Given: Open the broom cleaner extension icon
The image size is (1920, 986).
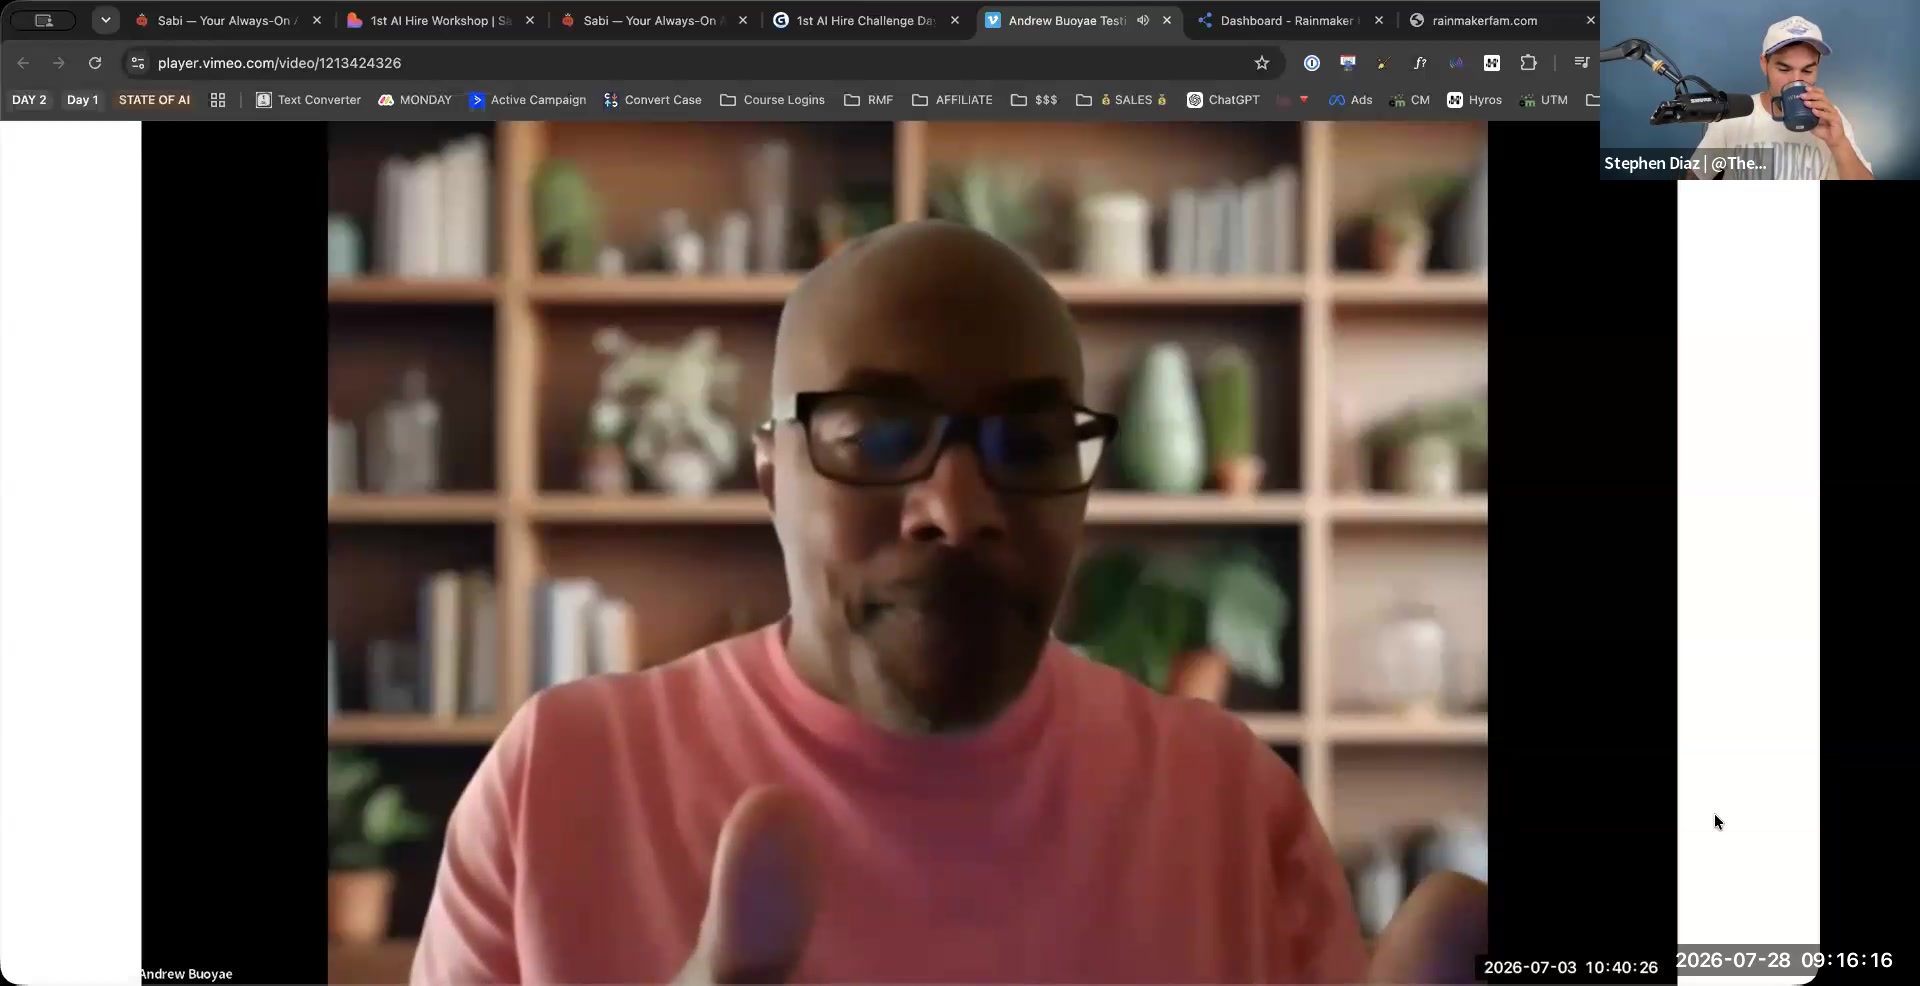Looking at the screenshot, I should [1384, 63].
